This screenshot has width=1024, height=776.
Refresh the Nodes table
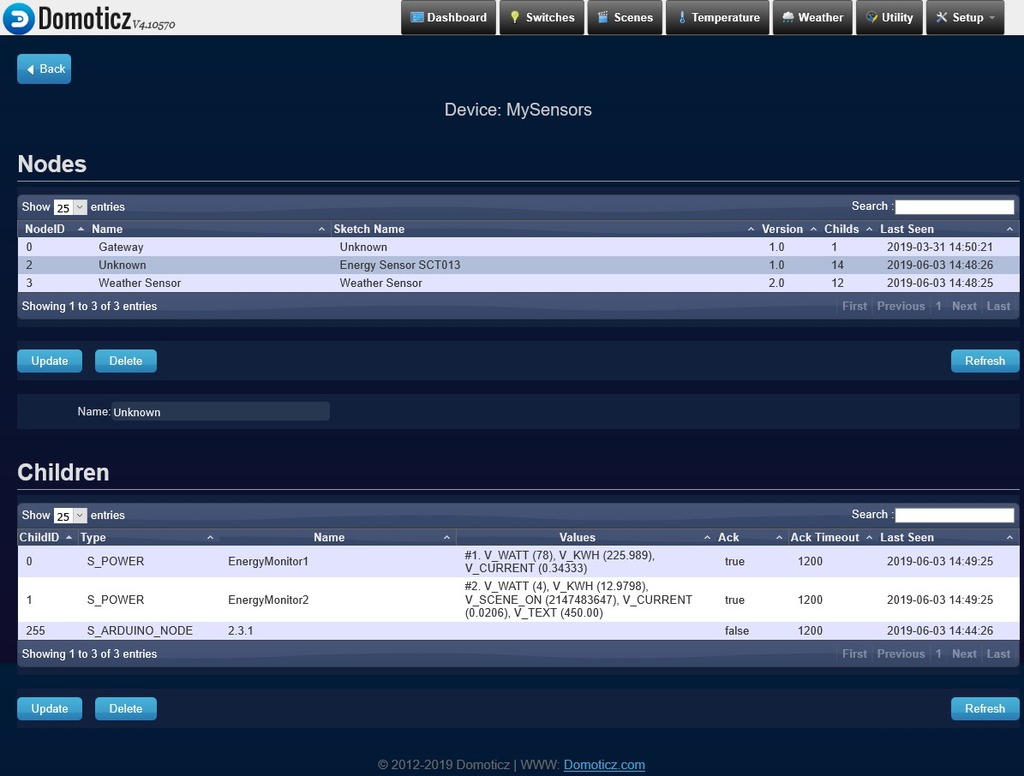[985, 361]
